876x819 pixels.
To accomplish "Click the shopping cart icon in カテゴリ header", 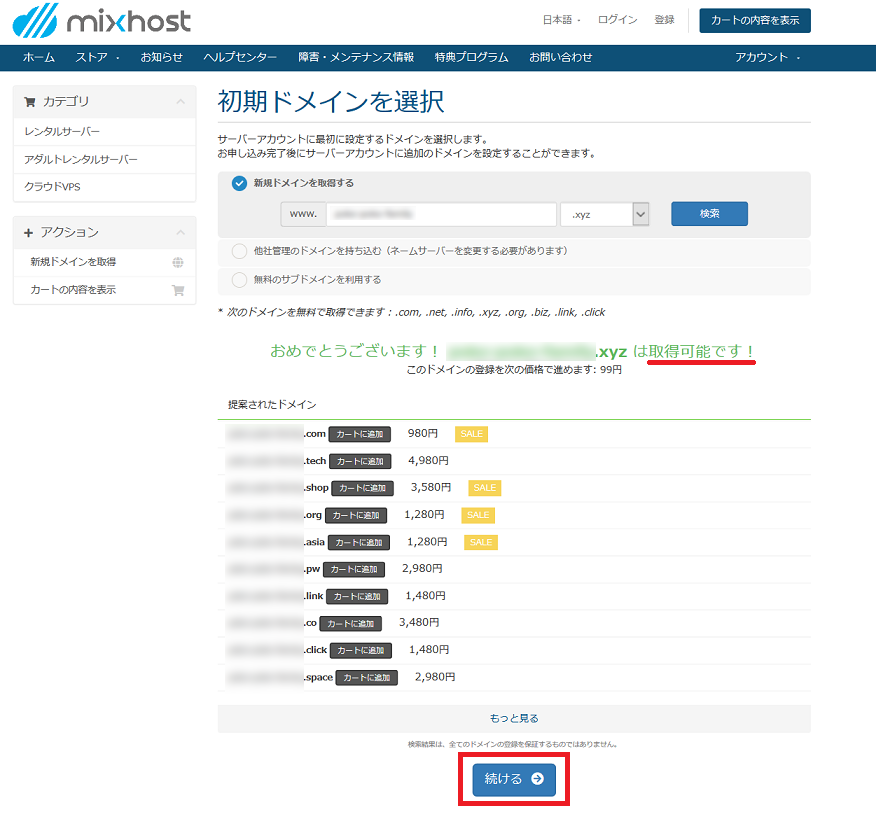I will 29,102.
